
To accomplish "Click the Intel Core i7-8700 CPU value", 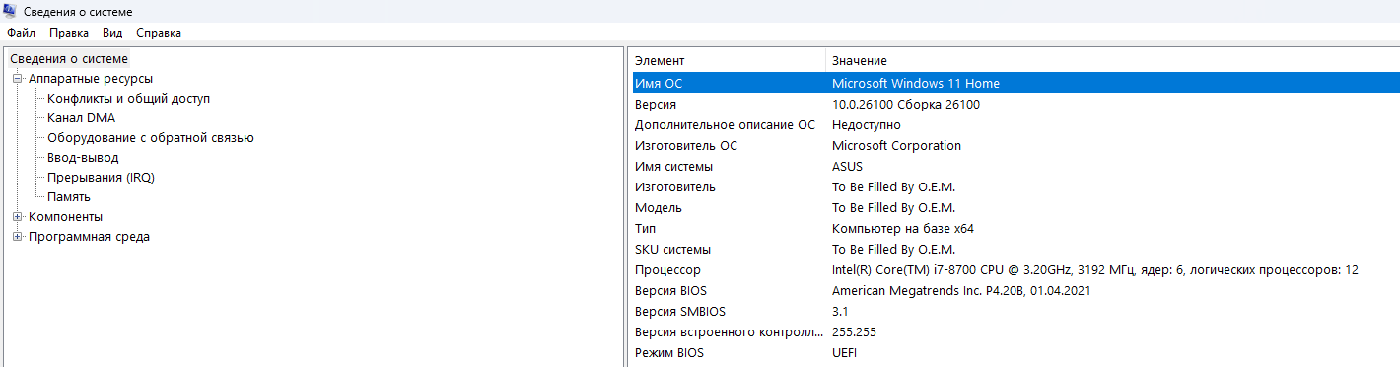I will pos(1095,269).
